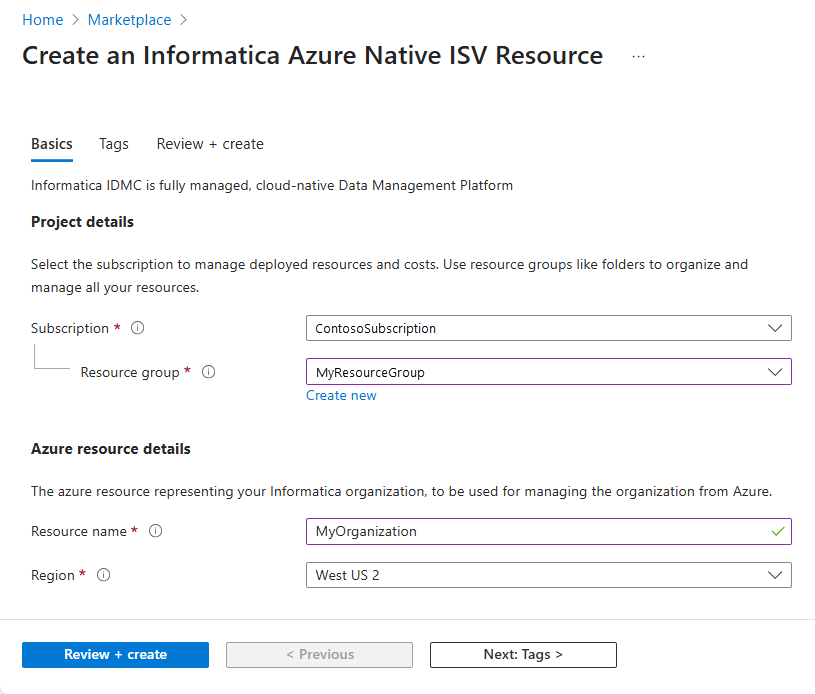Image resolution: width=815 pixels, height=694 pixels.
Task: Click the green validation checkmark in Resource name
Action: tap(778, 531)
